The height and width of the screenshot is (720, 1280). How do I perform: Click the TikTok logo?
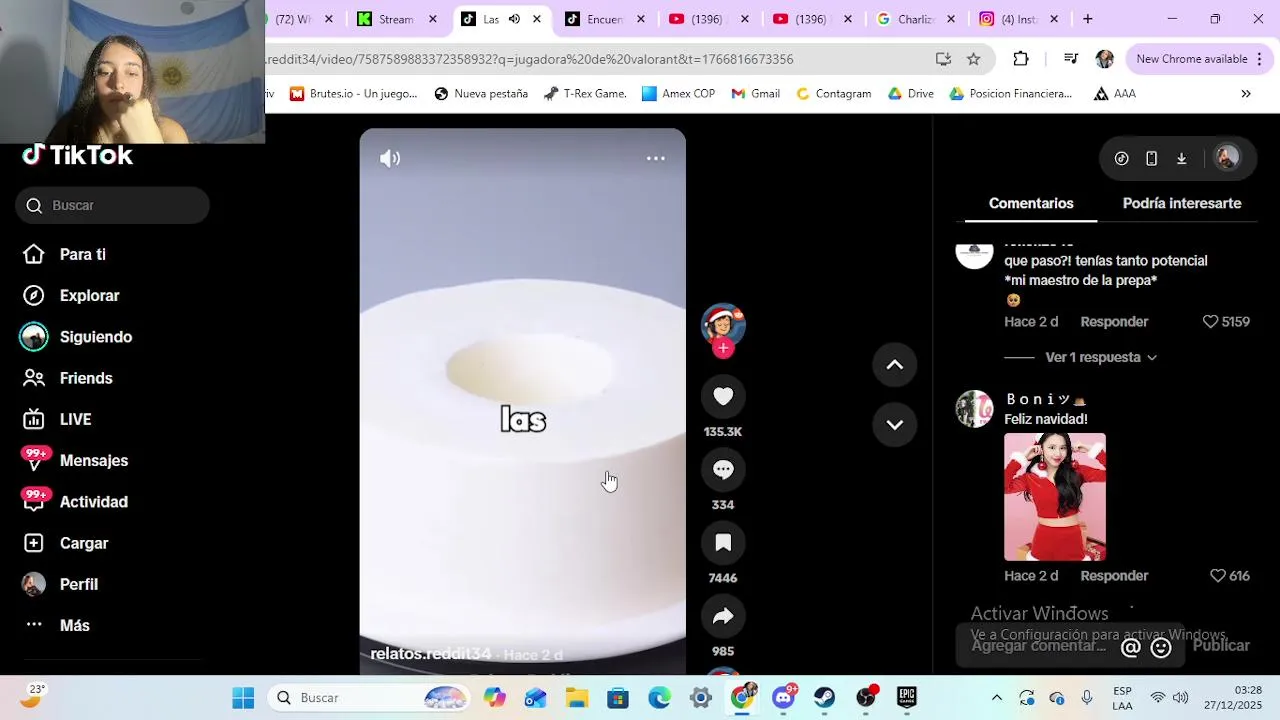point(78,155)
